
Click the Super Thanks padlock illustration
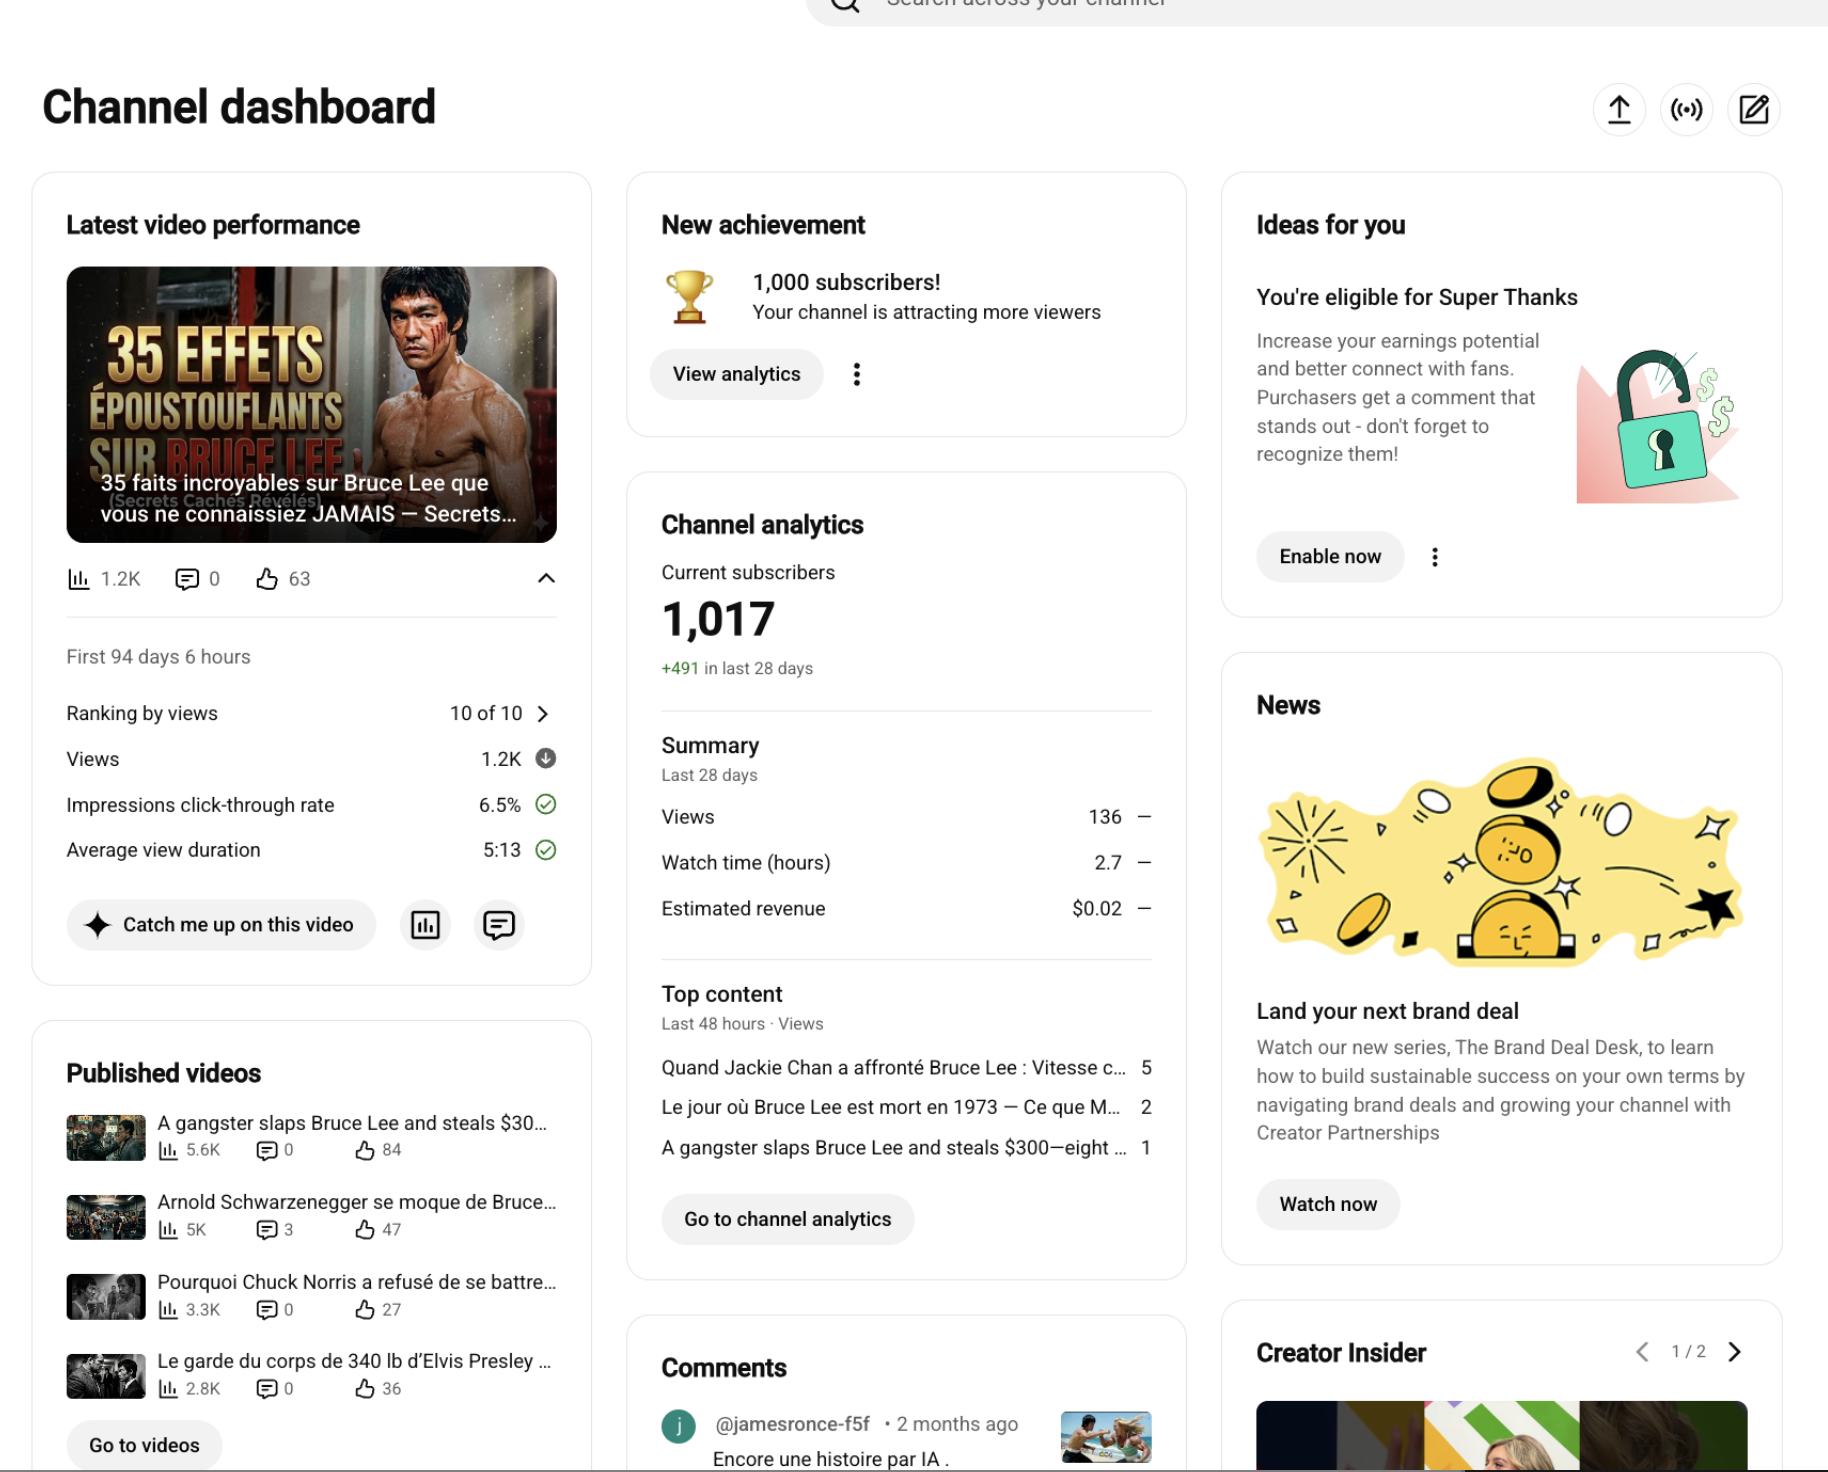point(1659,427)
